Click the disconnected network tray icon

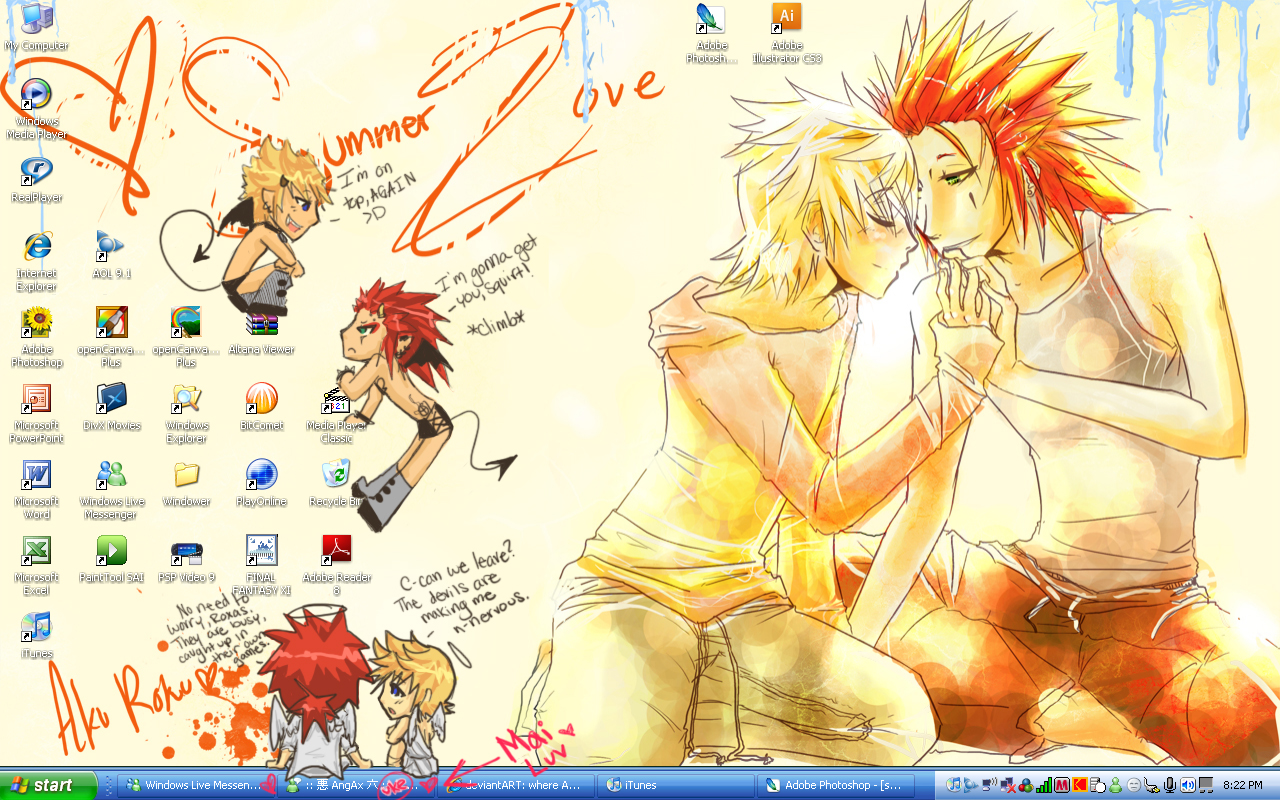[x=1008, y=785]
